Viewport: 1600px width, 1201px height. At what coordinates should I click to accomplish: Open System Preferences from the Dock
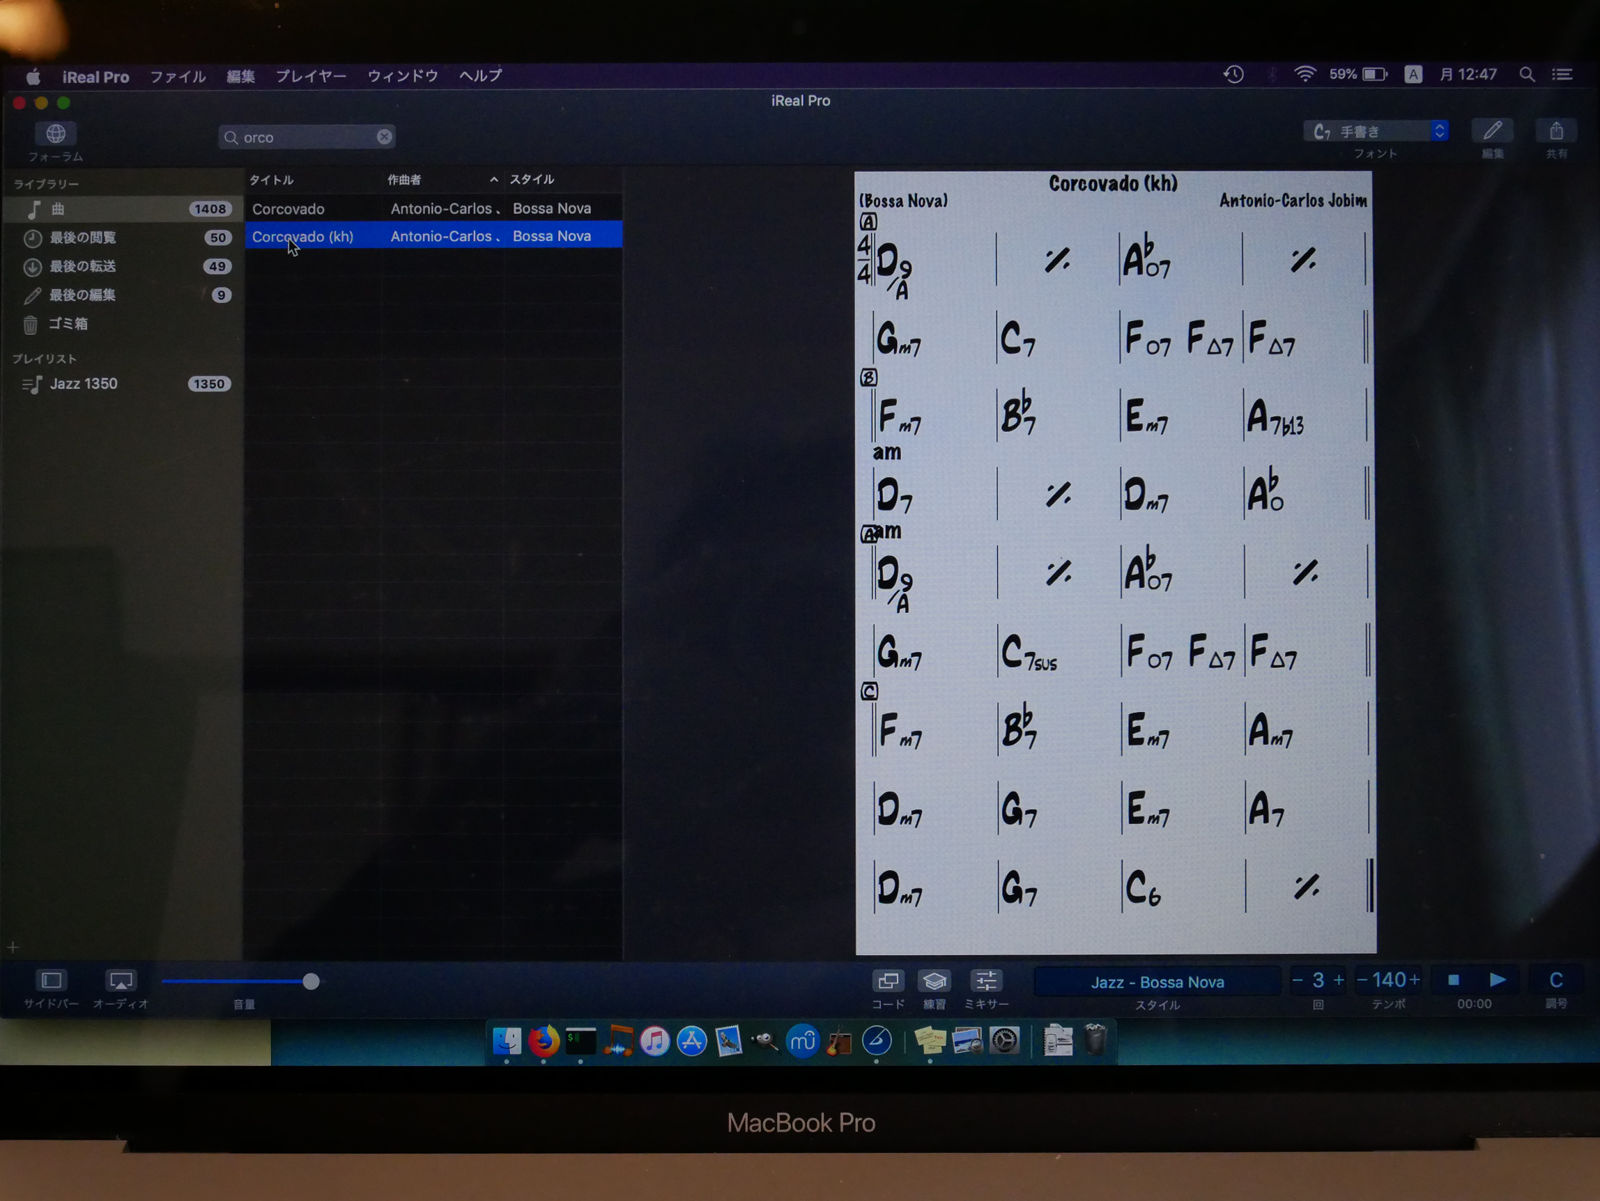[x=1004, y=1041]
